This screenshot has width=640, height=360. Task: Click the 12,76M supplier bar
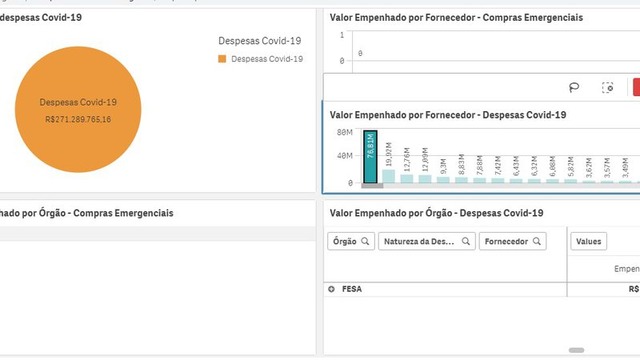point(407,179)
